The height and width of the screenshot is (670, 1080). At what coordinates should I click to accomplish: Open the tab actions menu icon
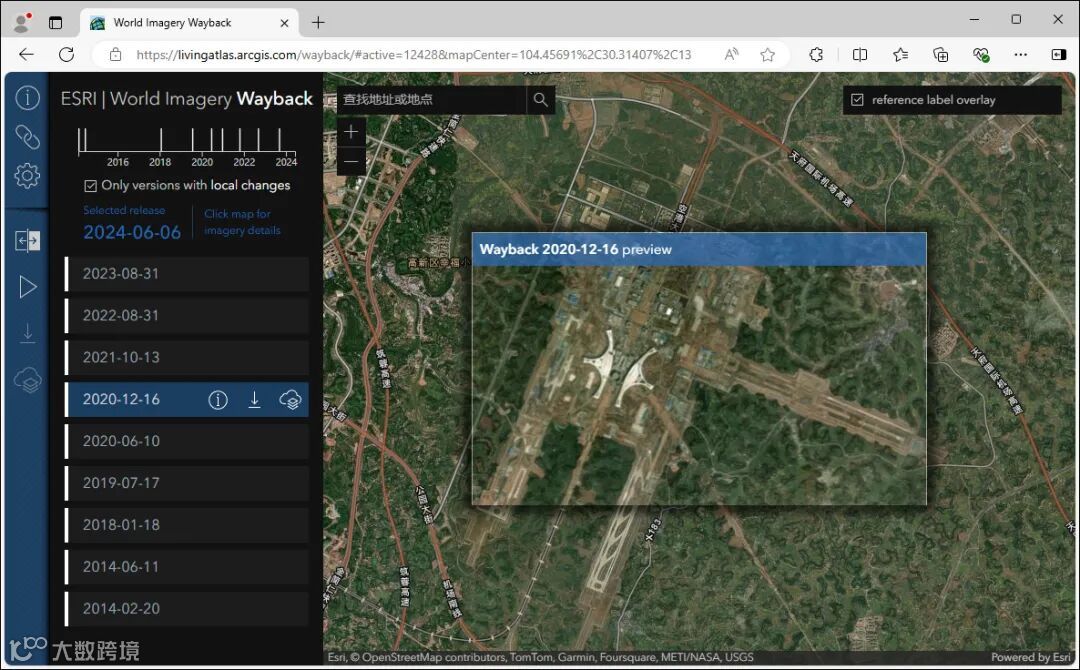click(56, 23)
